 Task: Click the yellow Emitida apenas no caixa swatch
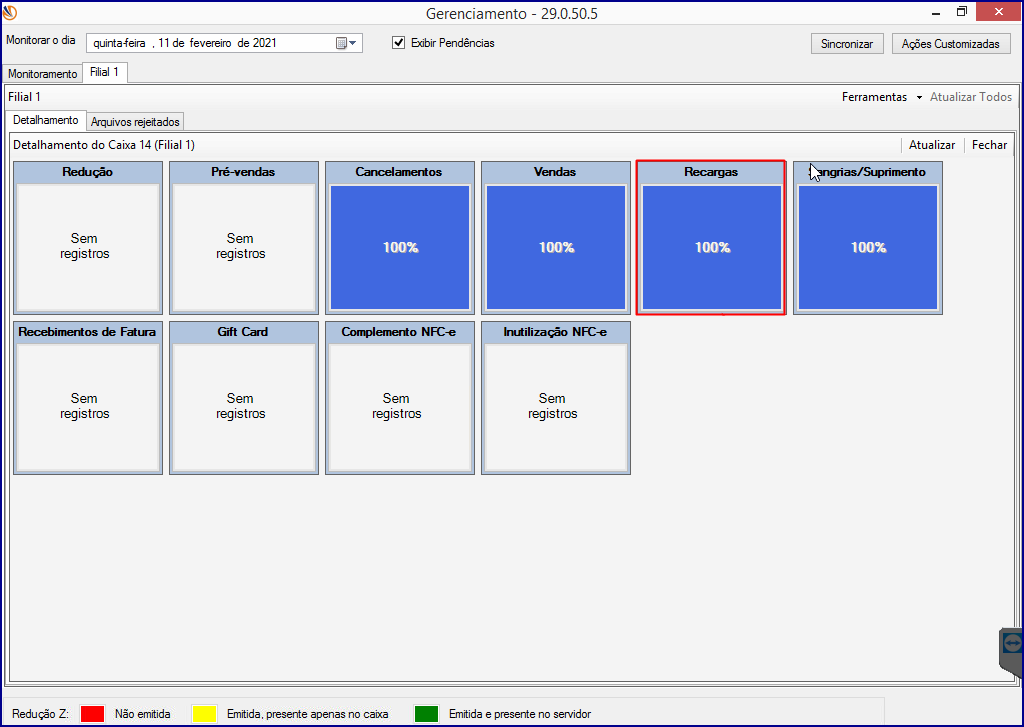coord(204,714)
